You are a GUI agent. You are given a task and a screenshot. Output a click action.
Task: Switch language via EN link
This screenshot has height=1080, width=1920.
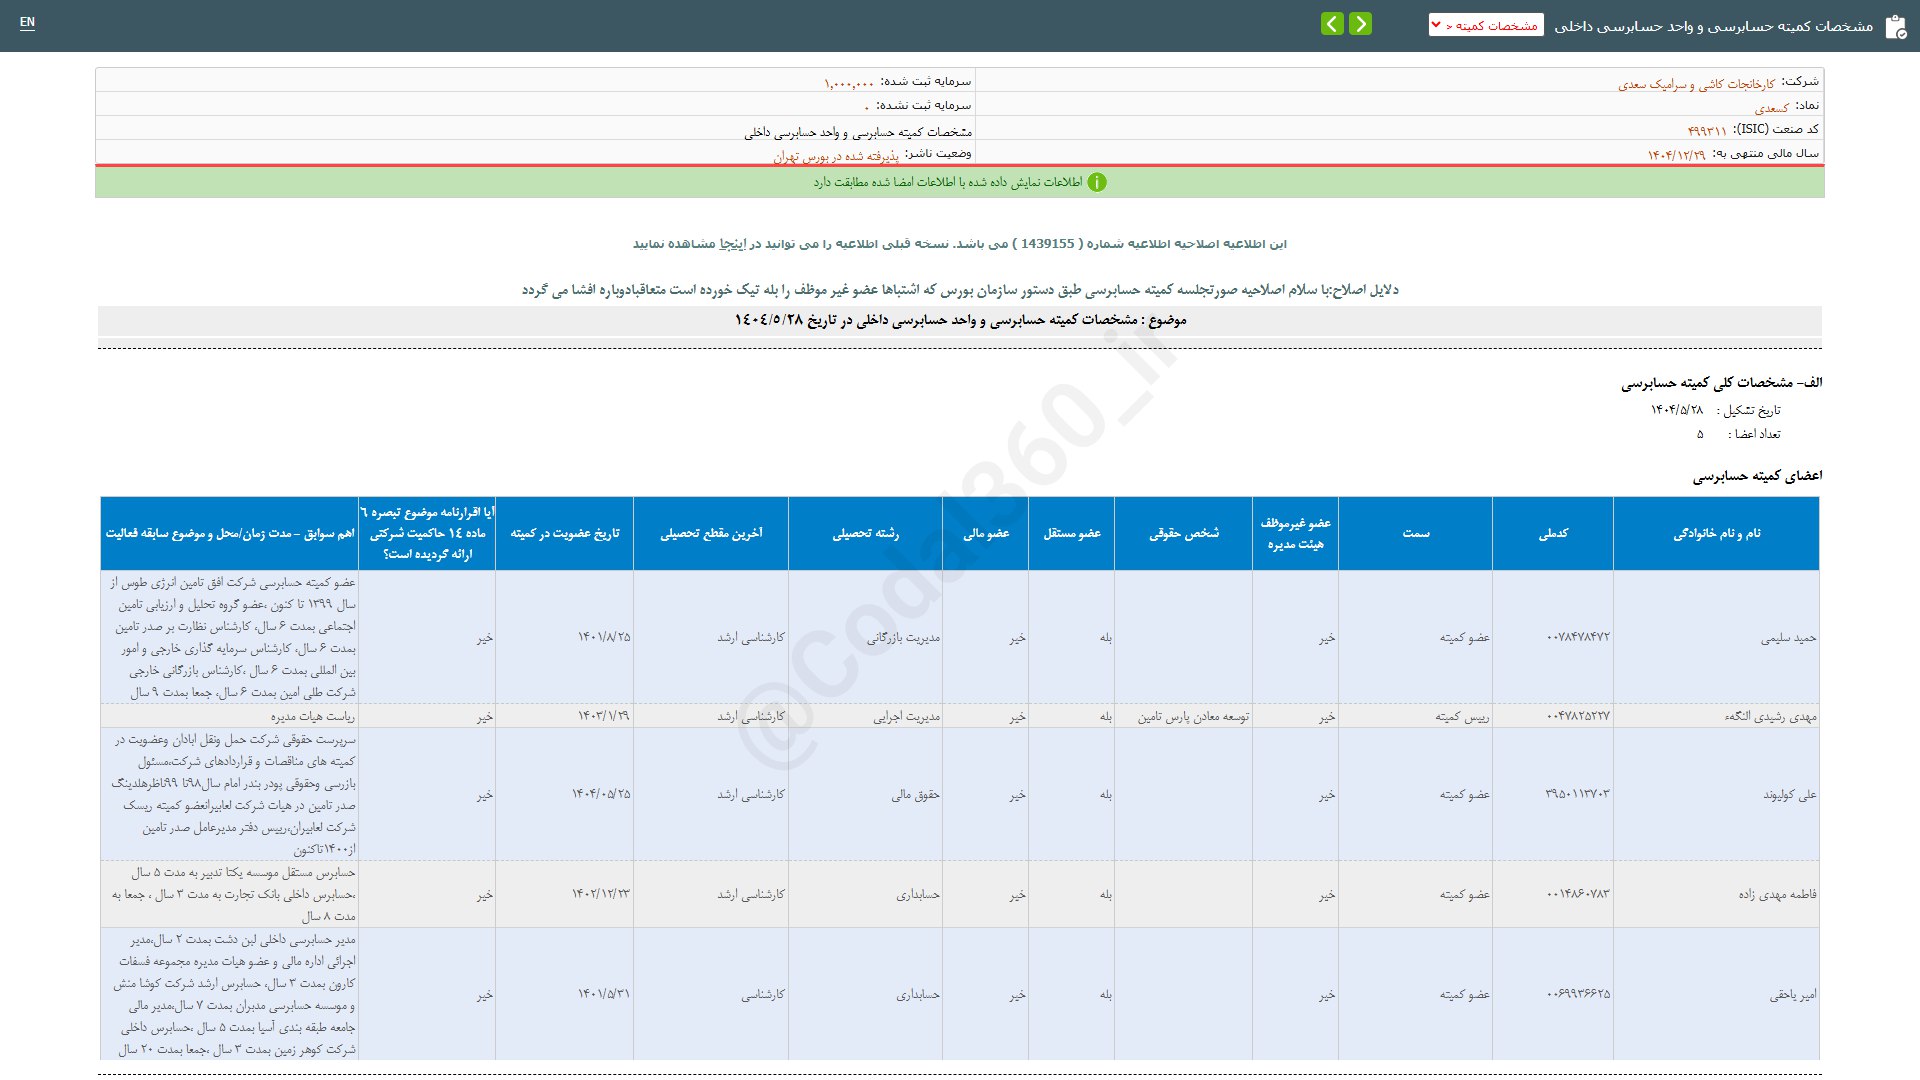pyautogui.click(x=27, y=22)
